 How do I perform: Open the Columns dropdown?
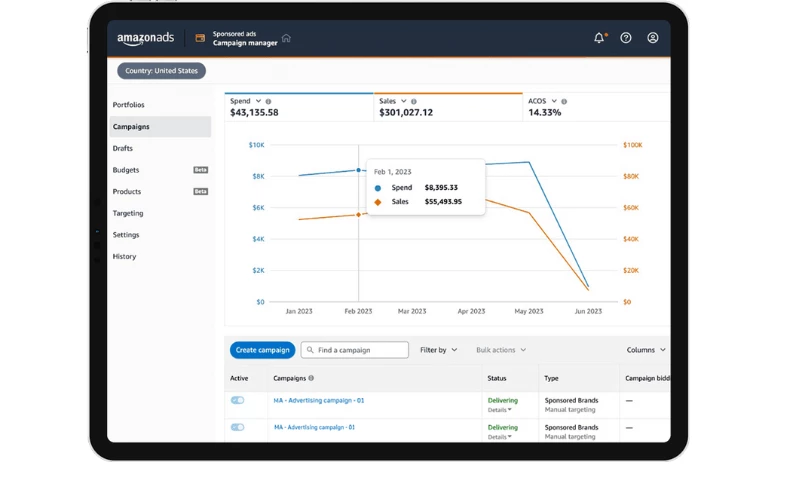tap(646, 350)
